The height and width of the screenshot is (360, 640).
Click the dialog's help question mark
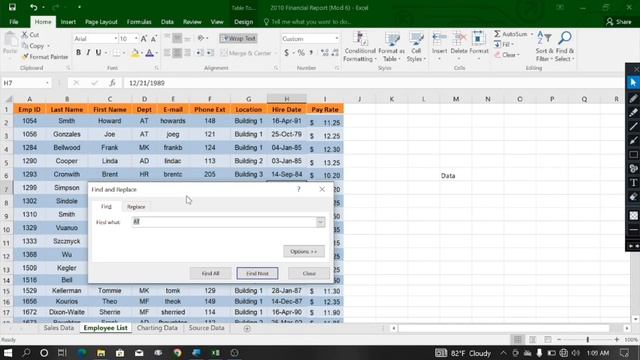(299, 189)
